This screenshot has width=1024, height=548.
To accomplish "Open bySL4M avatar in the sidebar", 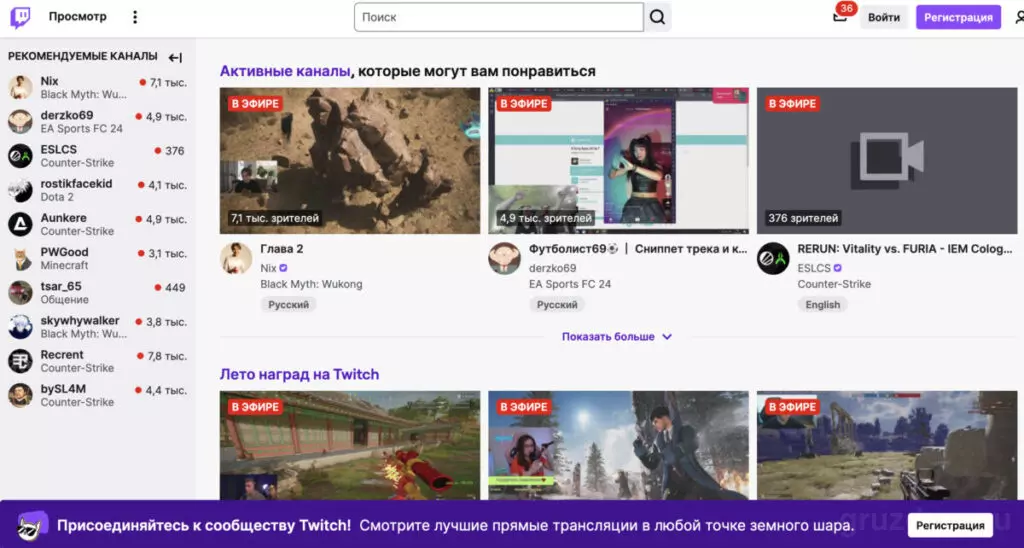I will click(x=20, y=395).
